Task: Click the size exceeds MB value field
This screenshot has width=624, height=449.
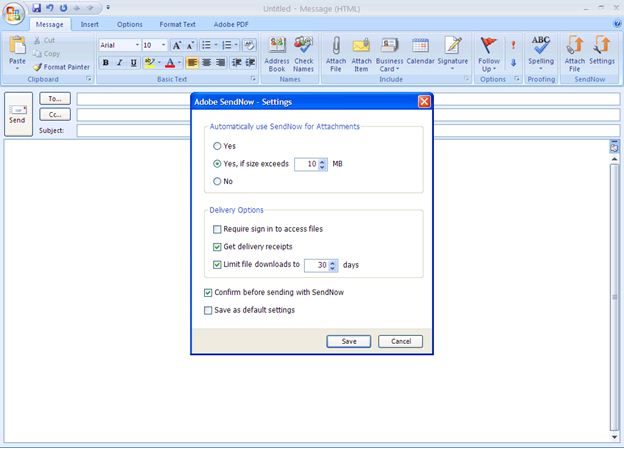Action: (306, 164)
